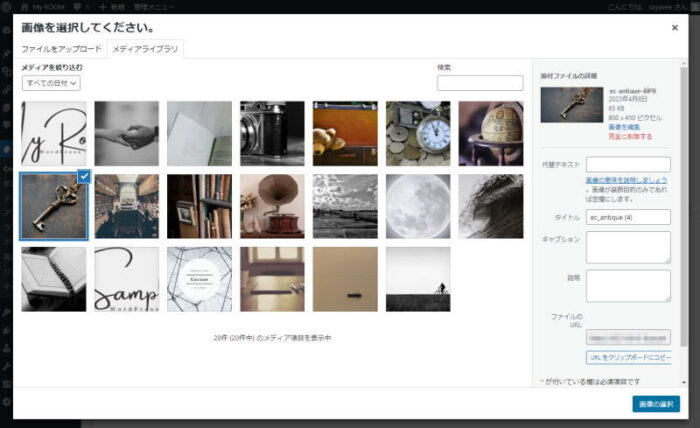This screenshot has height=428, width=700.
Task: Click the scrollbar down arrow in details panel
Action: (683, 382)
